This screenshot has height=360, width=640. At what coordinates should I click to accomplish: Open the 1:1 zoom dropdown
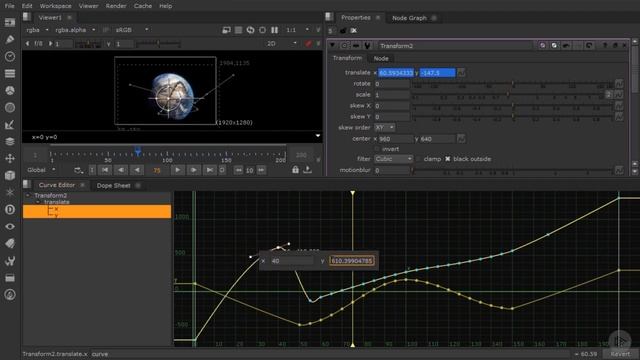coord(298,30)
